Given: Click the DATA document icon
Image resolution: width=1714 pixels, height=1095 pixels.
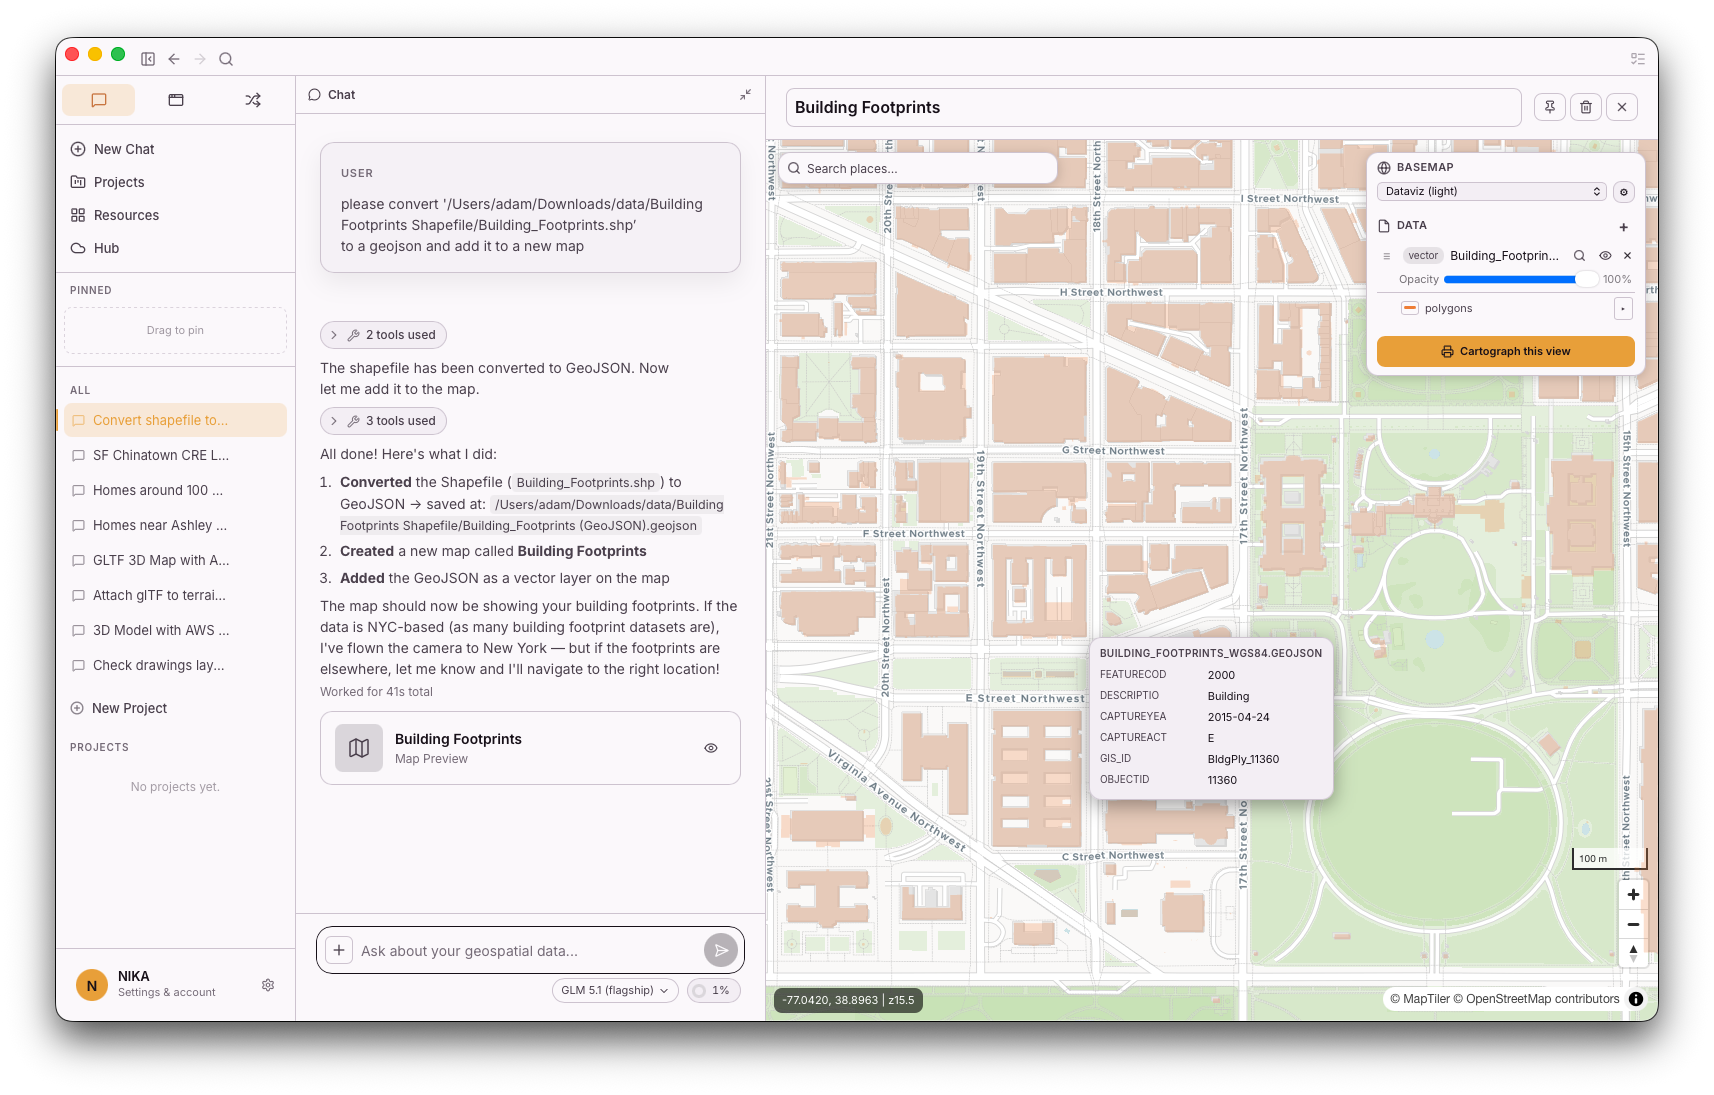Looking at the screenshot, I should (x=1384, y=226).
